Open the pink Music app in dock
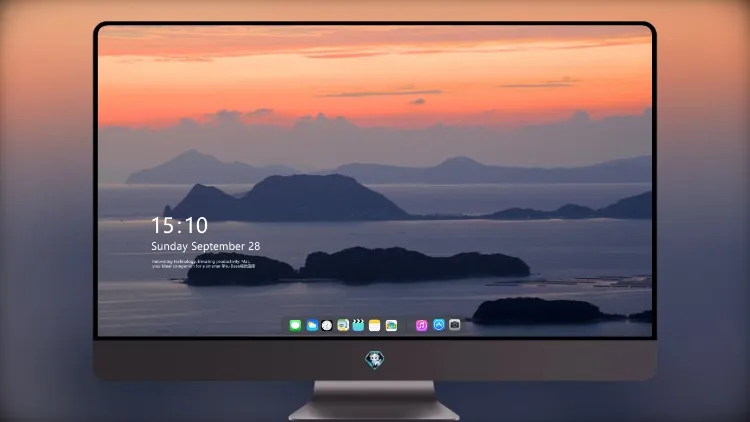Screen dimensions: 750x422 tap(421, 326)
